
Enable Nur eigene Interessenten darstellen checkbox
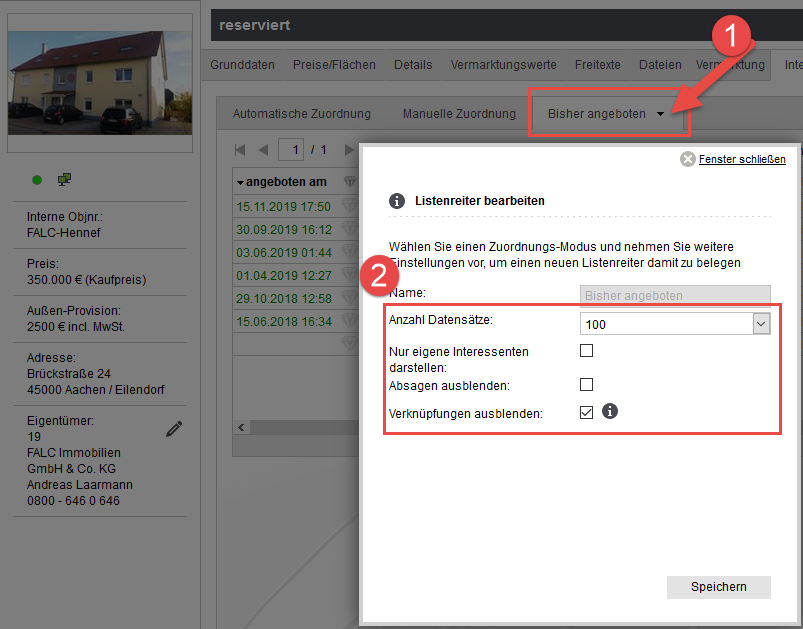click(587, 351)
